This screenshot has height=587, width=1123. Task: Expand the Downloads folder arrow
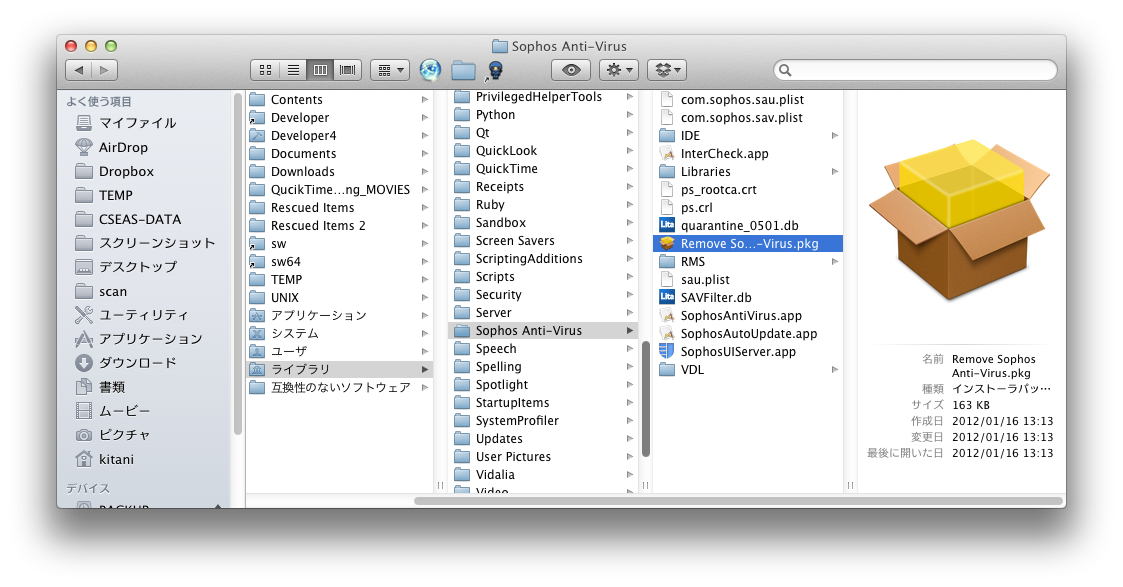pos(425,172)
